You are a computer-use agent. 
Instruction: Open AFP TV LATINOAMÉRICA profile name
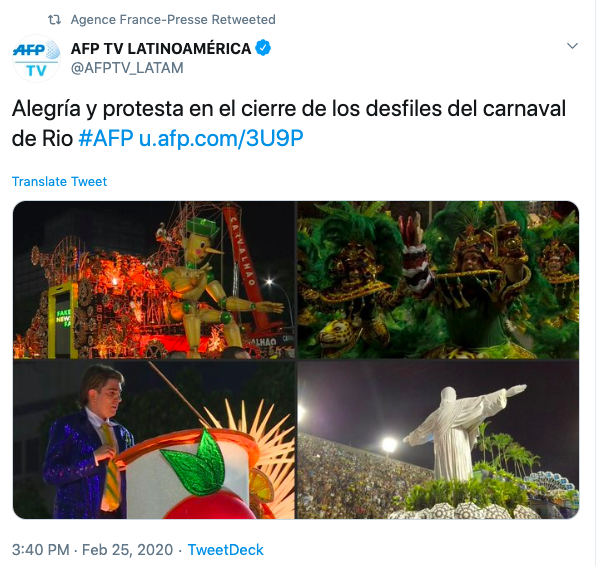point(161,48)
